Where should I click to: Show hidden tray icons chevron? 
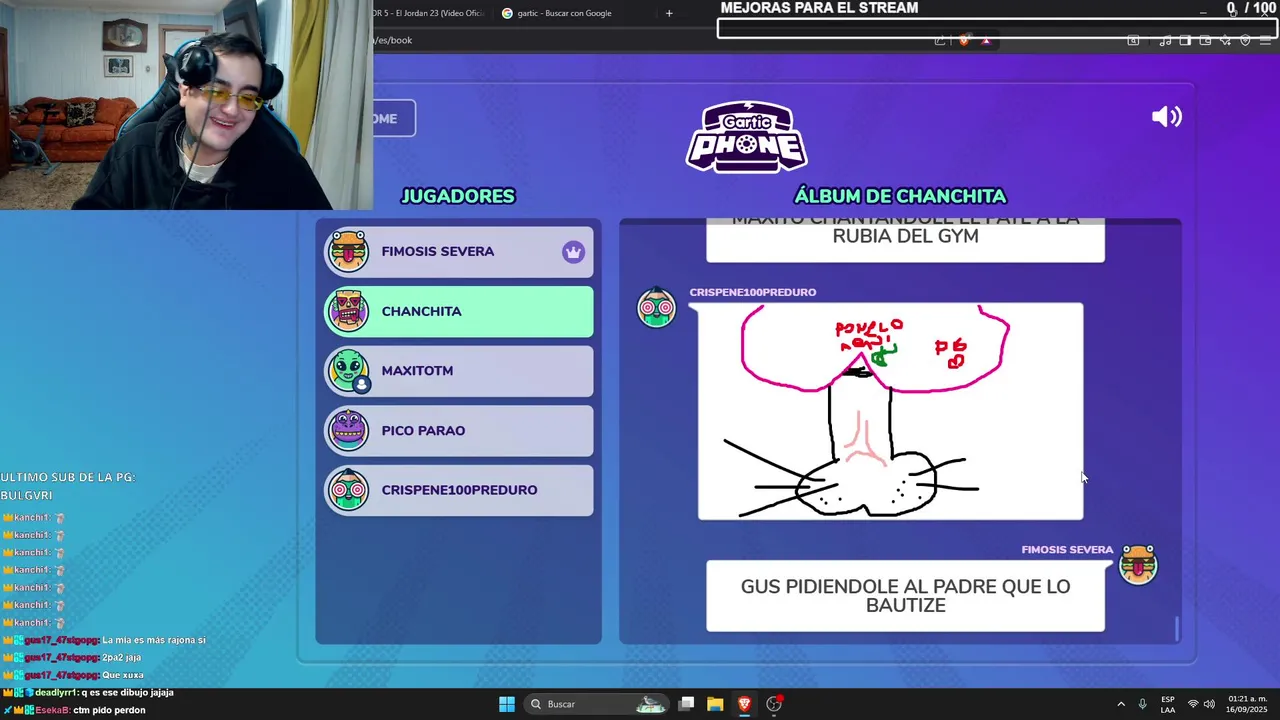tap(1121, 704)
